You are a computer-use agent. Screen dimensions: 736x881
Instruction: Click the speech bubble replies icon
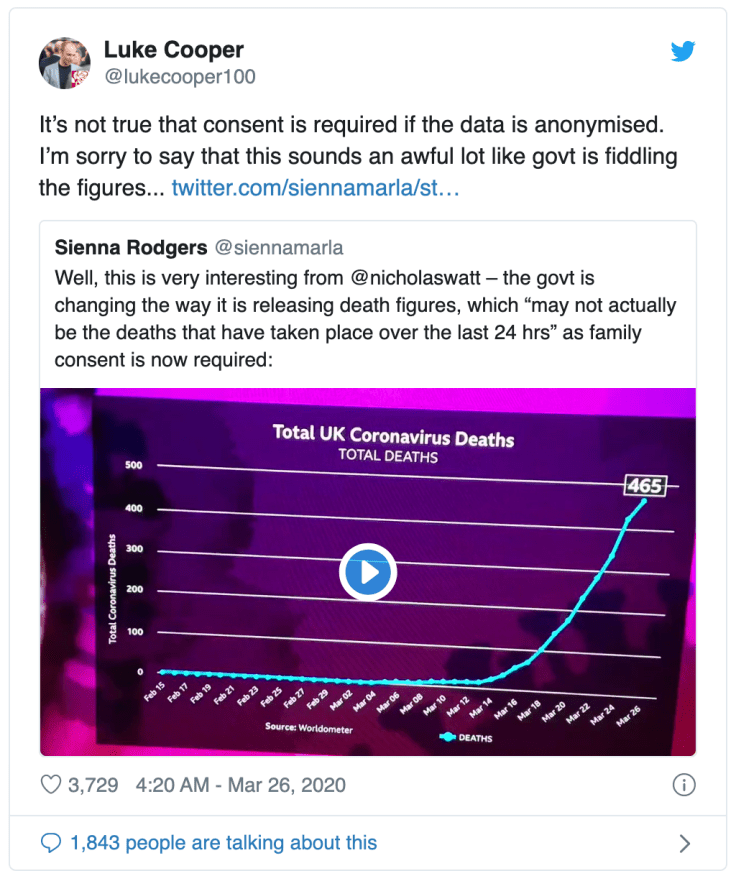tap(51, 843)
